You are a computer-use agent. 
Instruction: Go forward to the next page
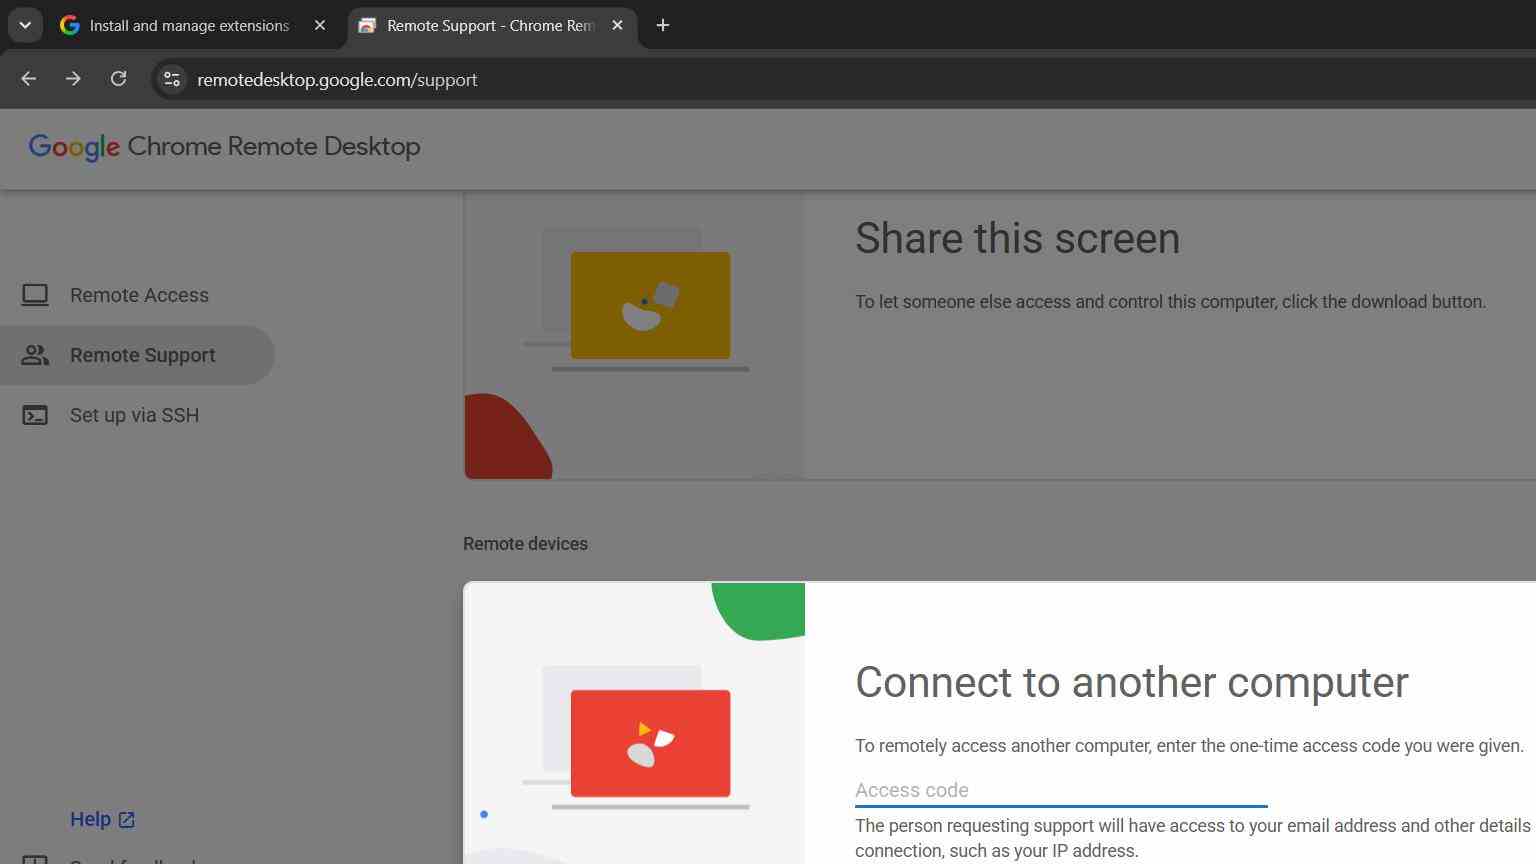tap(73, 79)
